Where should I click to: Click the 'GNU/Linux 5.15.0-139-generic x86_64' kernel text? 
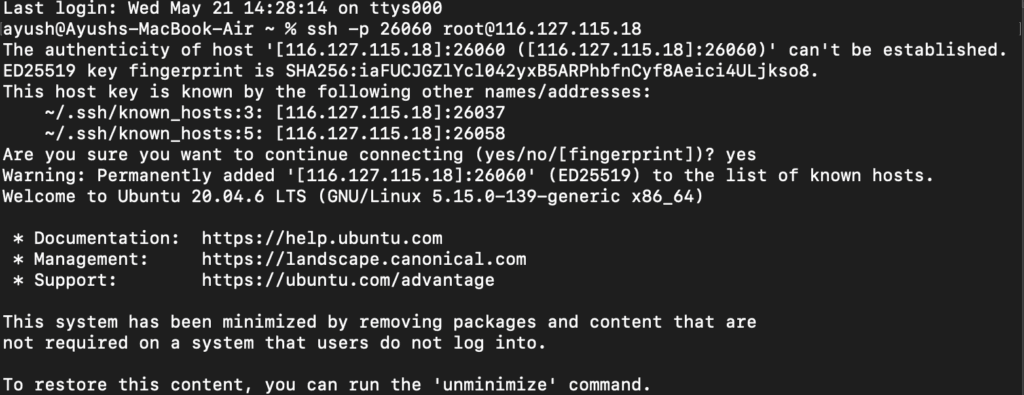click(x=510, y=196)
